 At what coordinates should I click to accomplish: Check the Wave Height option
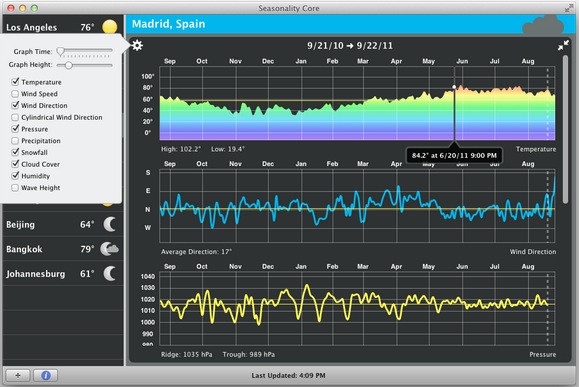point(15,188)
